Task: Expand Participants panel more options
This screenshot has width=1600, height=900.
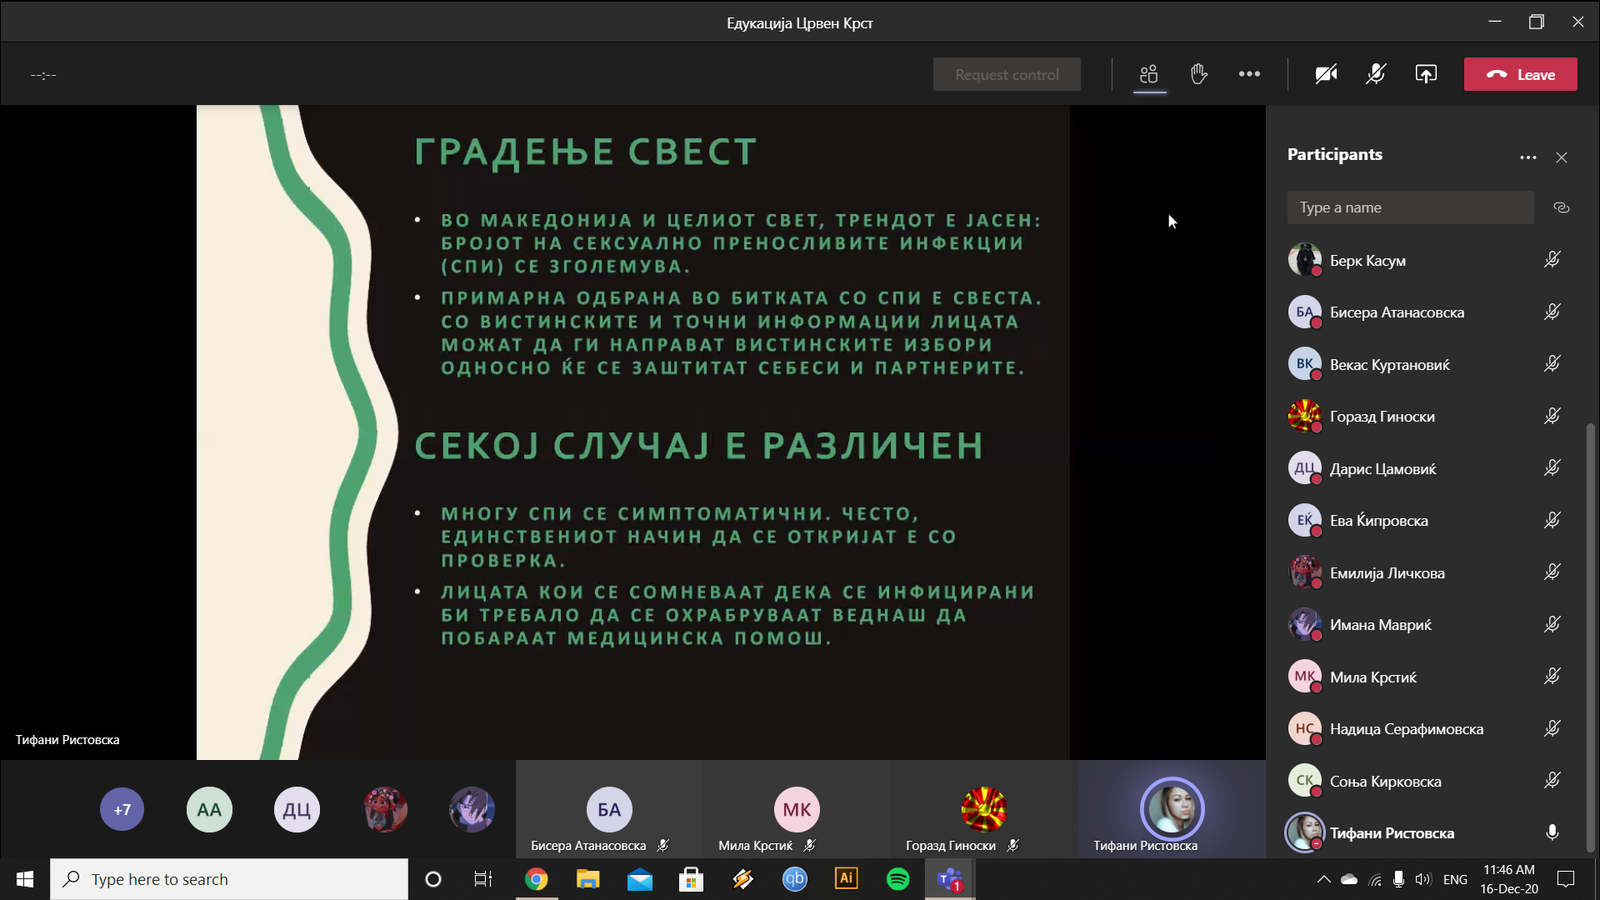Action: [x=1527, y=157]
